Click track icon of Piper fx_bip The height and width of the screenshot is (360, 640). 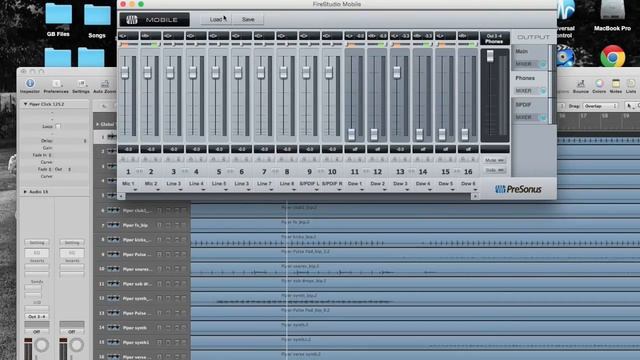click(x=113, y=225)
